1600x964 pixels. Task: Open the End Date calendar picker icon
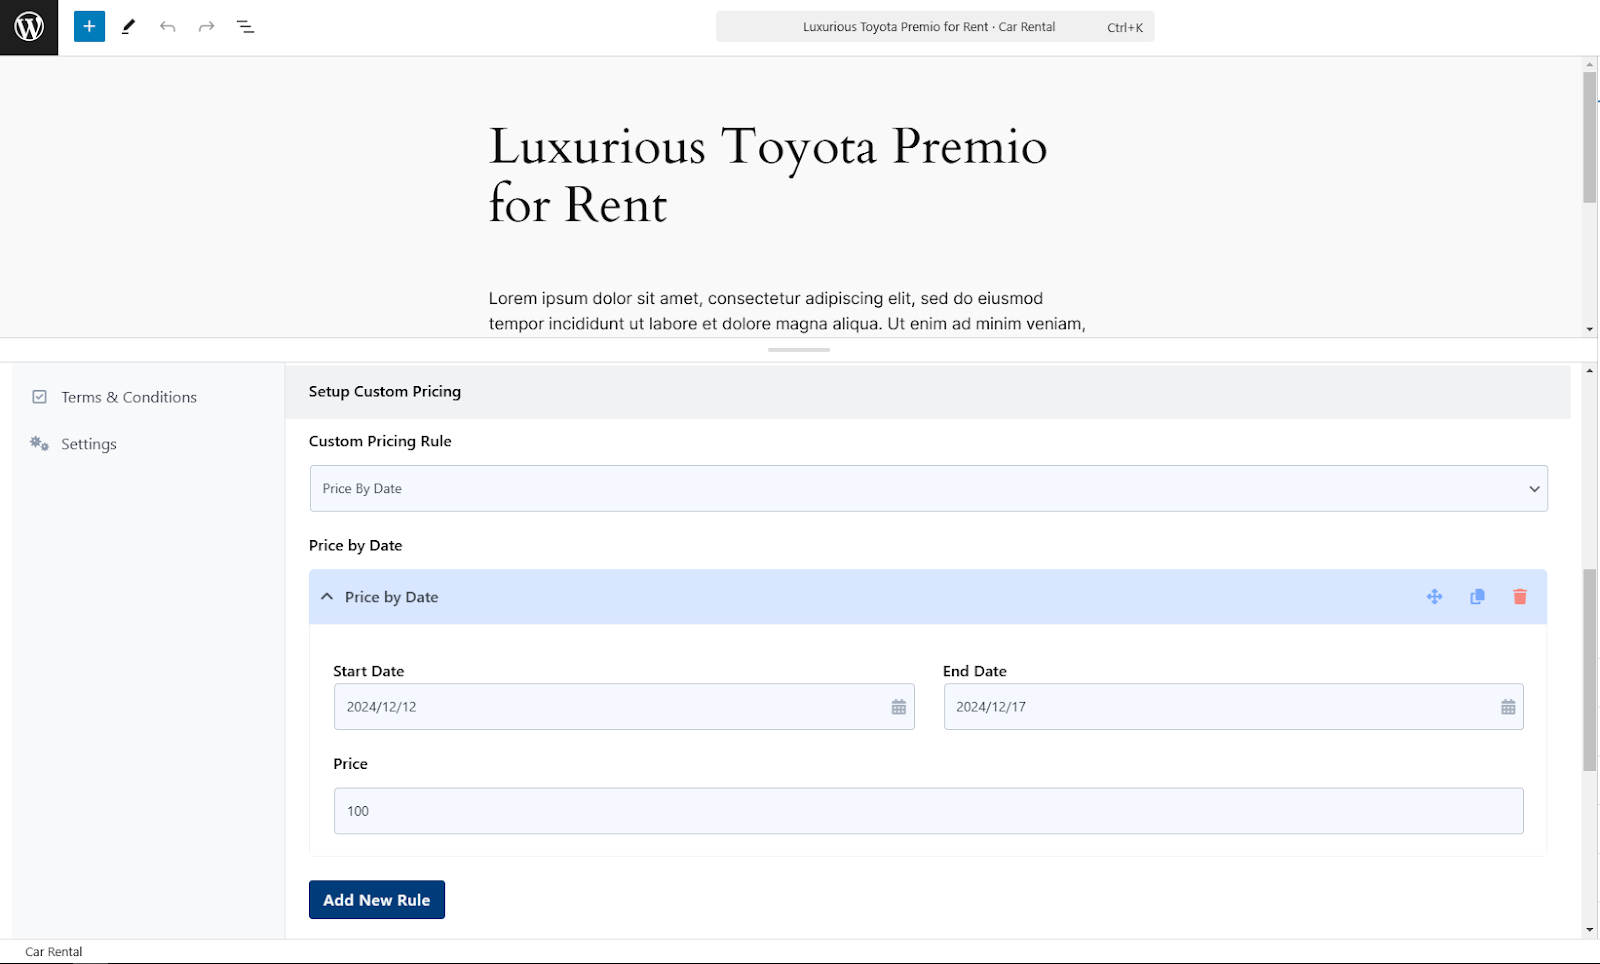pyautogui.click(x=1508, y=707)
